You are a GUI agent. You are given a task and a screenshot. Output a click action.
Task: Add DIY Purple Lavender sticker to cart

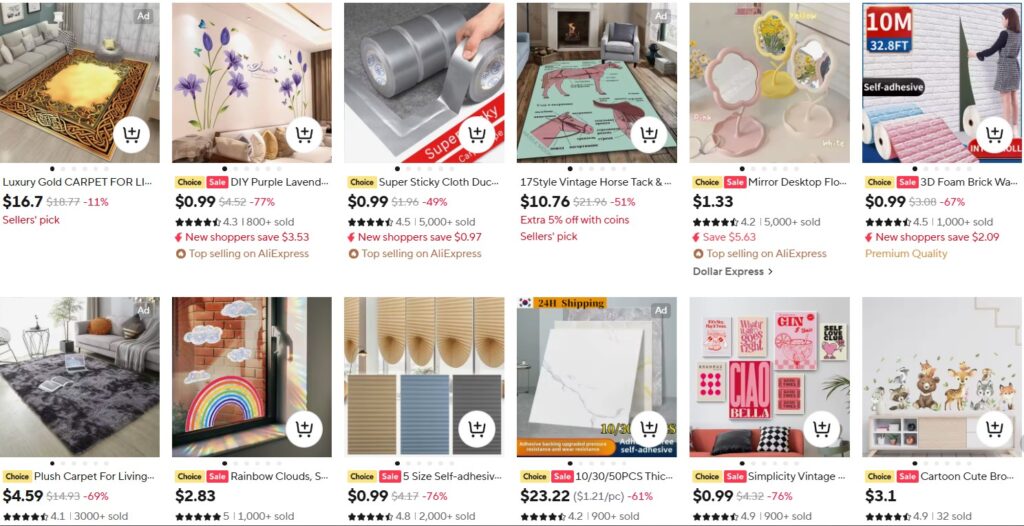click(x=304, y=135)
